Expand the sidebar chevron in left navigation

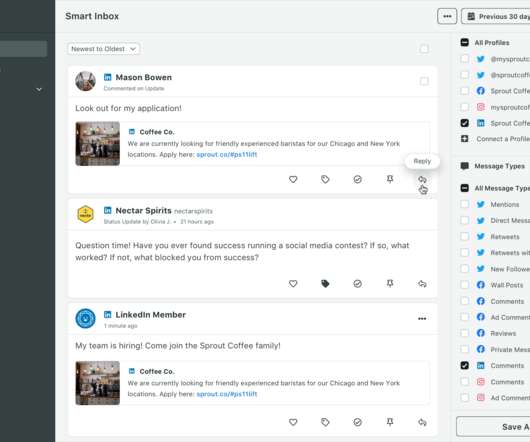tap(39, 90)
